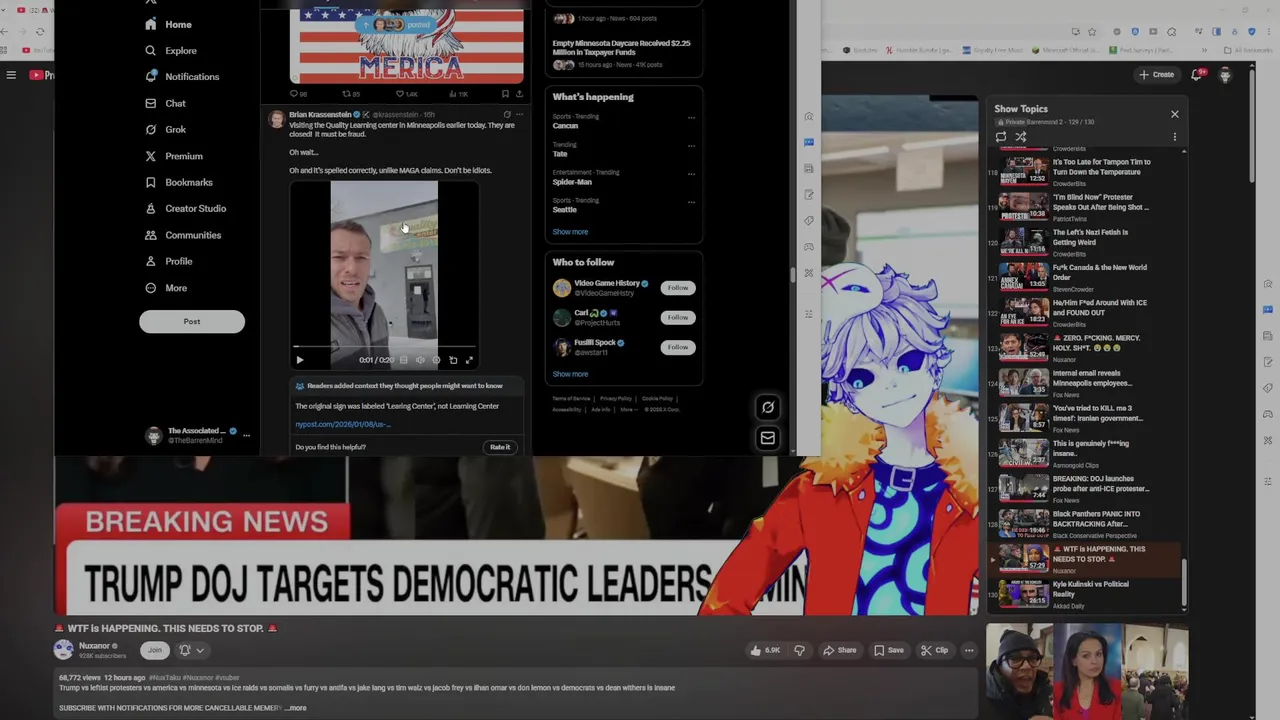This screenshot has width=1280, height=720.
Task: Mute the embedded tweet video
Action: tap(420, 360)
